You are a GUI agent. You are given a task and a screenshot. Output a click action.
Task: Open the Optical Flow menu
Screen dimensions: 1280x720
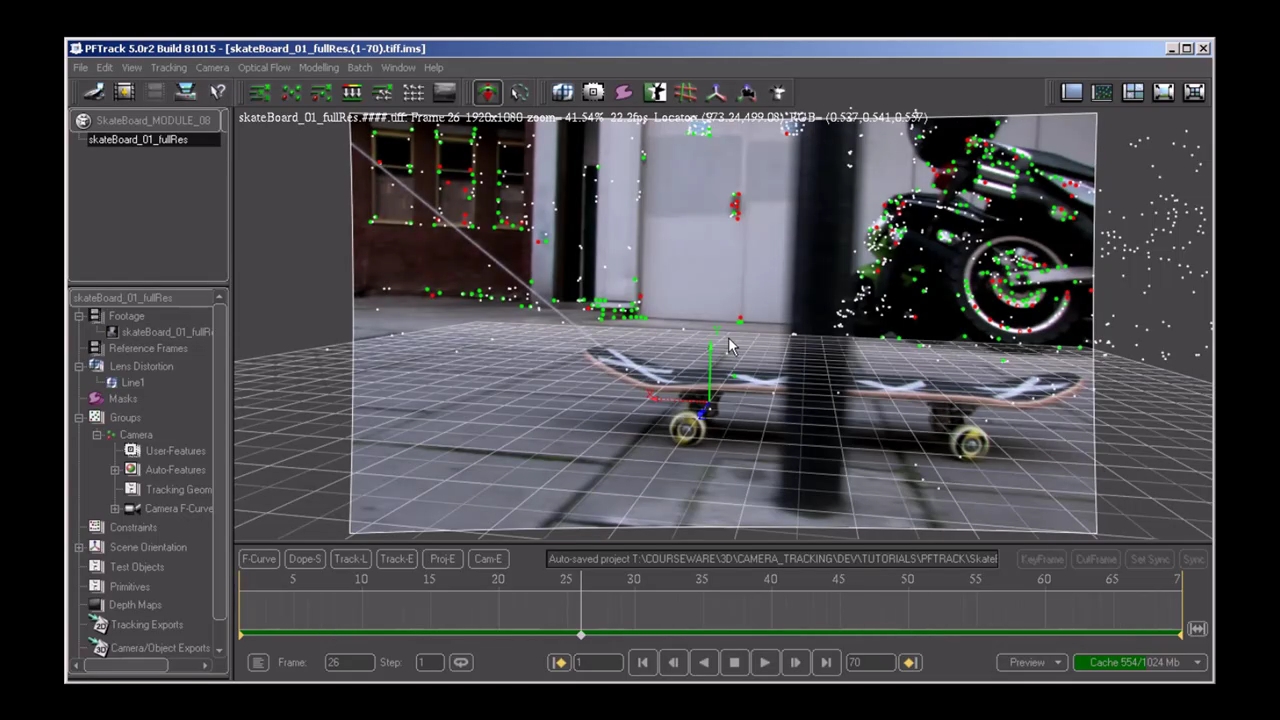(264, 68)
